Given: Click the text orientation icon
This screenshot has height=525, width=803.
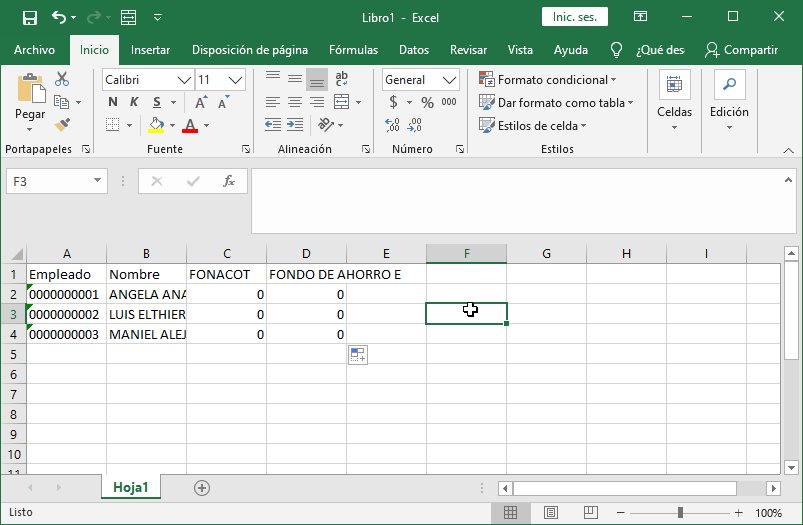Looking at the screenshot, I should point(326,125).
